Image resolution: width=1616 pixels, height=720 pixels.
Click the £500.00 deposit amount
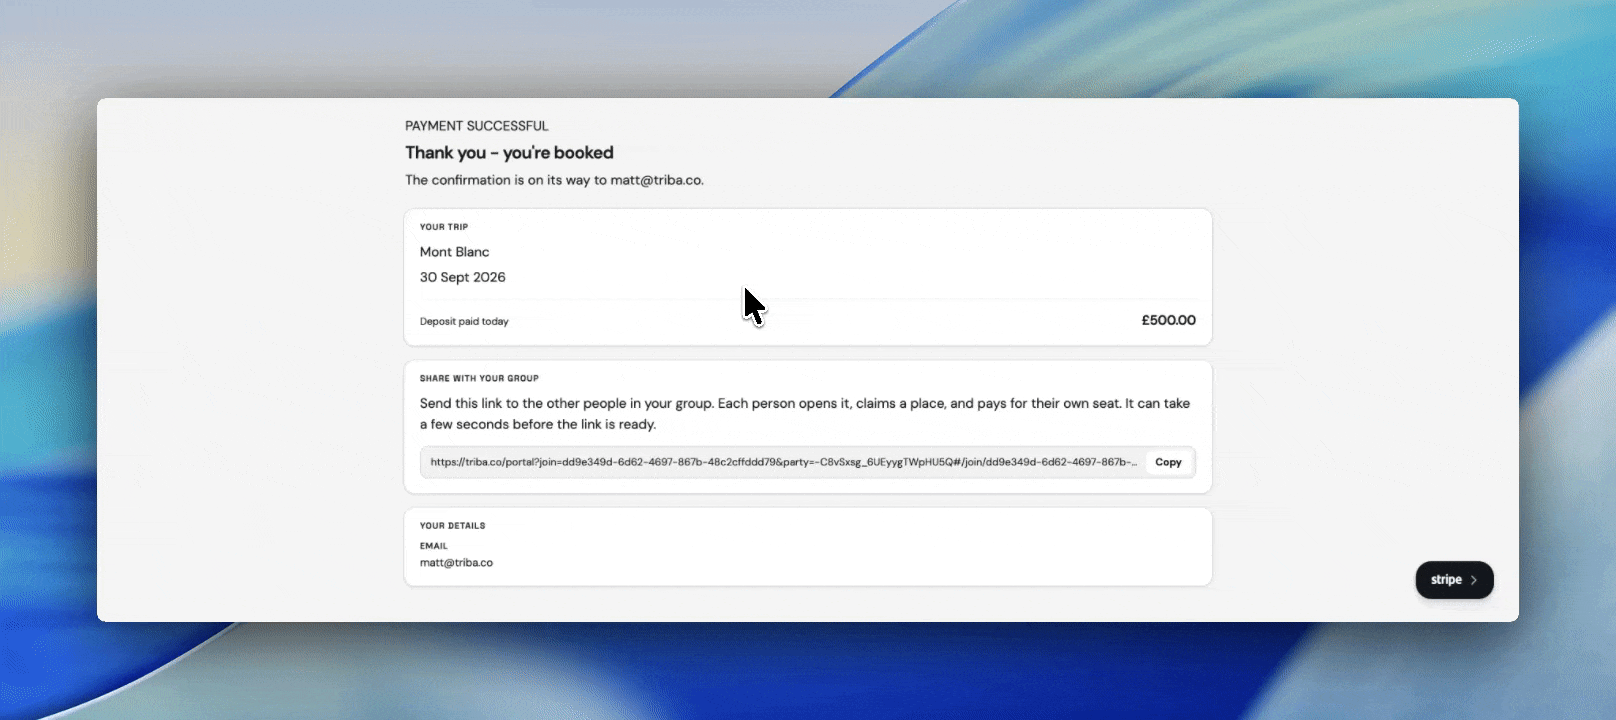1169,320
